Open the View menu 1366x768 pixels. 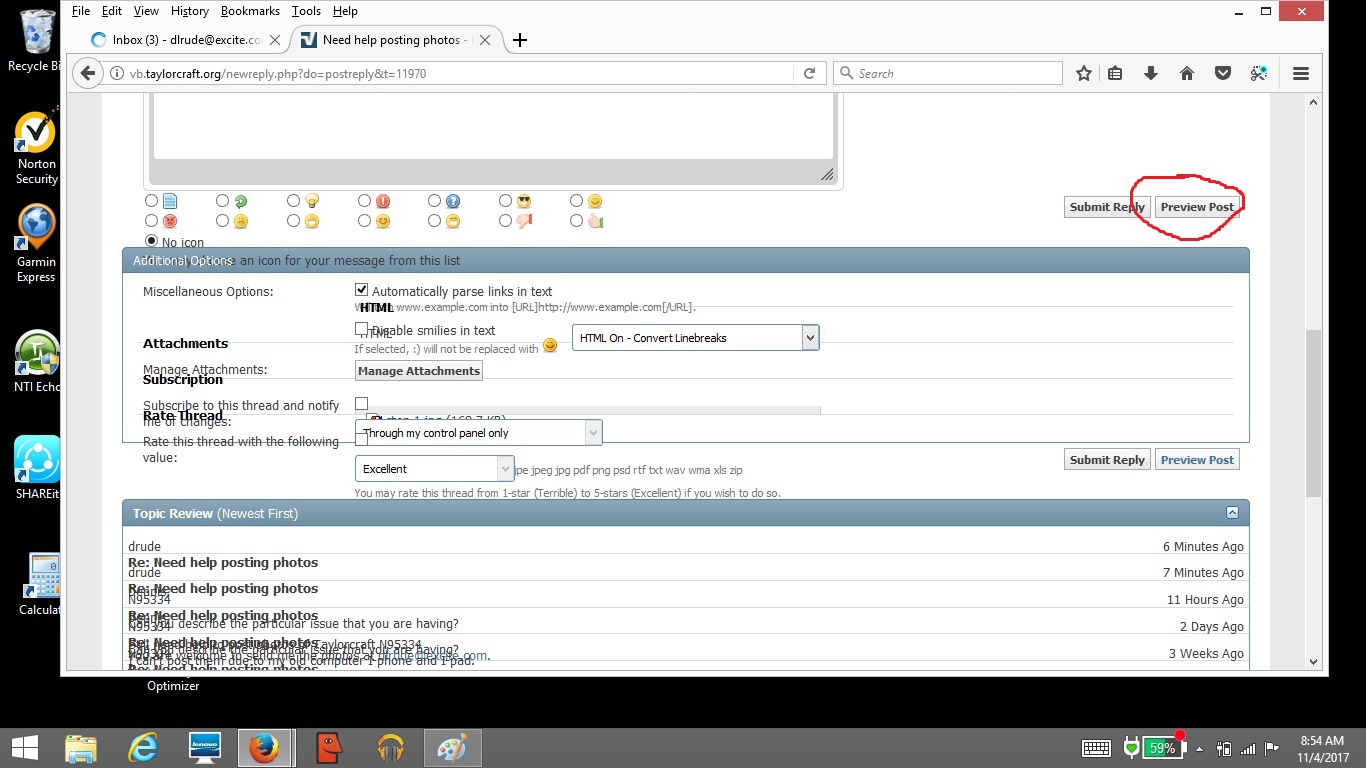click(x=146, y=11)
